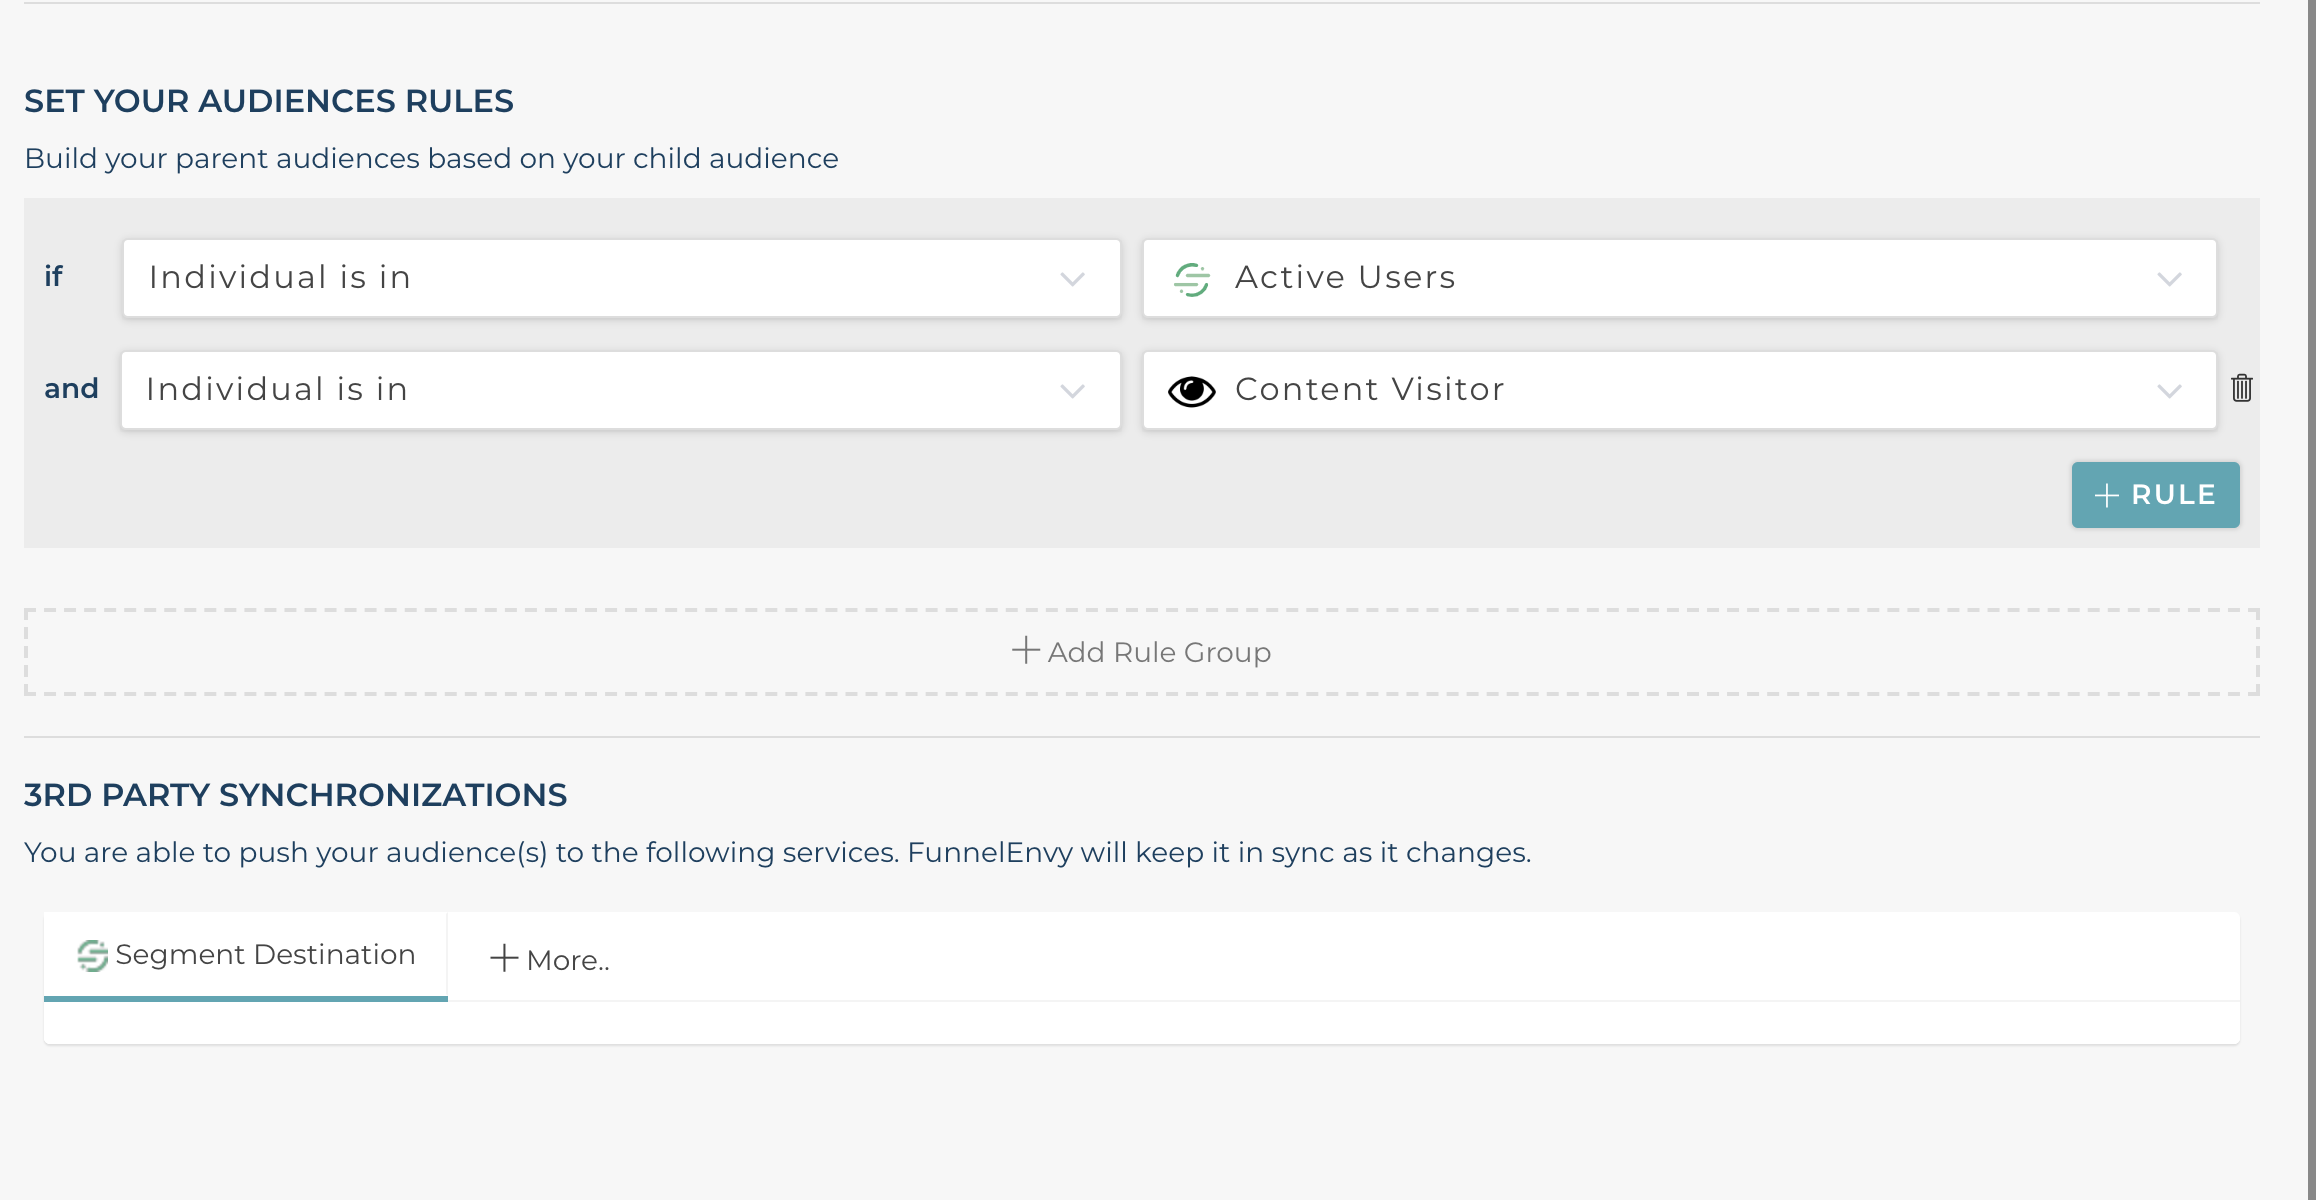
Task: Open the Active Users dropdown arrow
Action: [x=2168, y=279]
